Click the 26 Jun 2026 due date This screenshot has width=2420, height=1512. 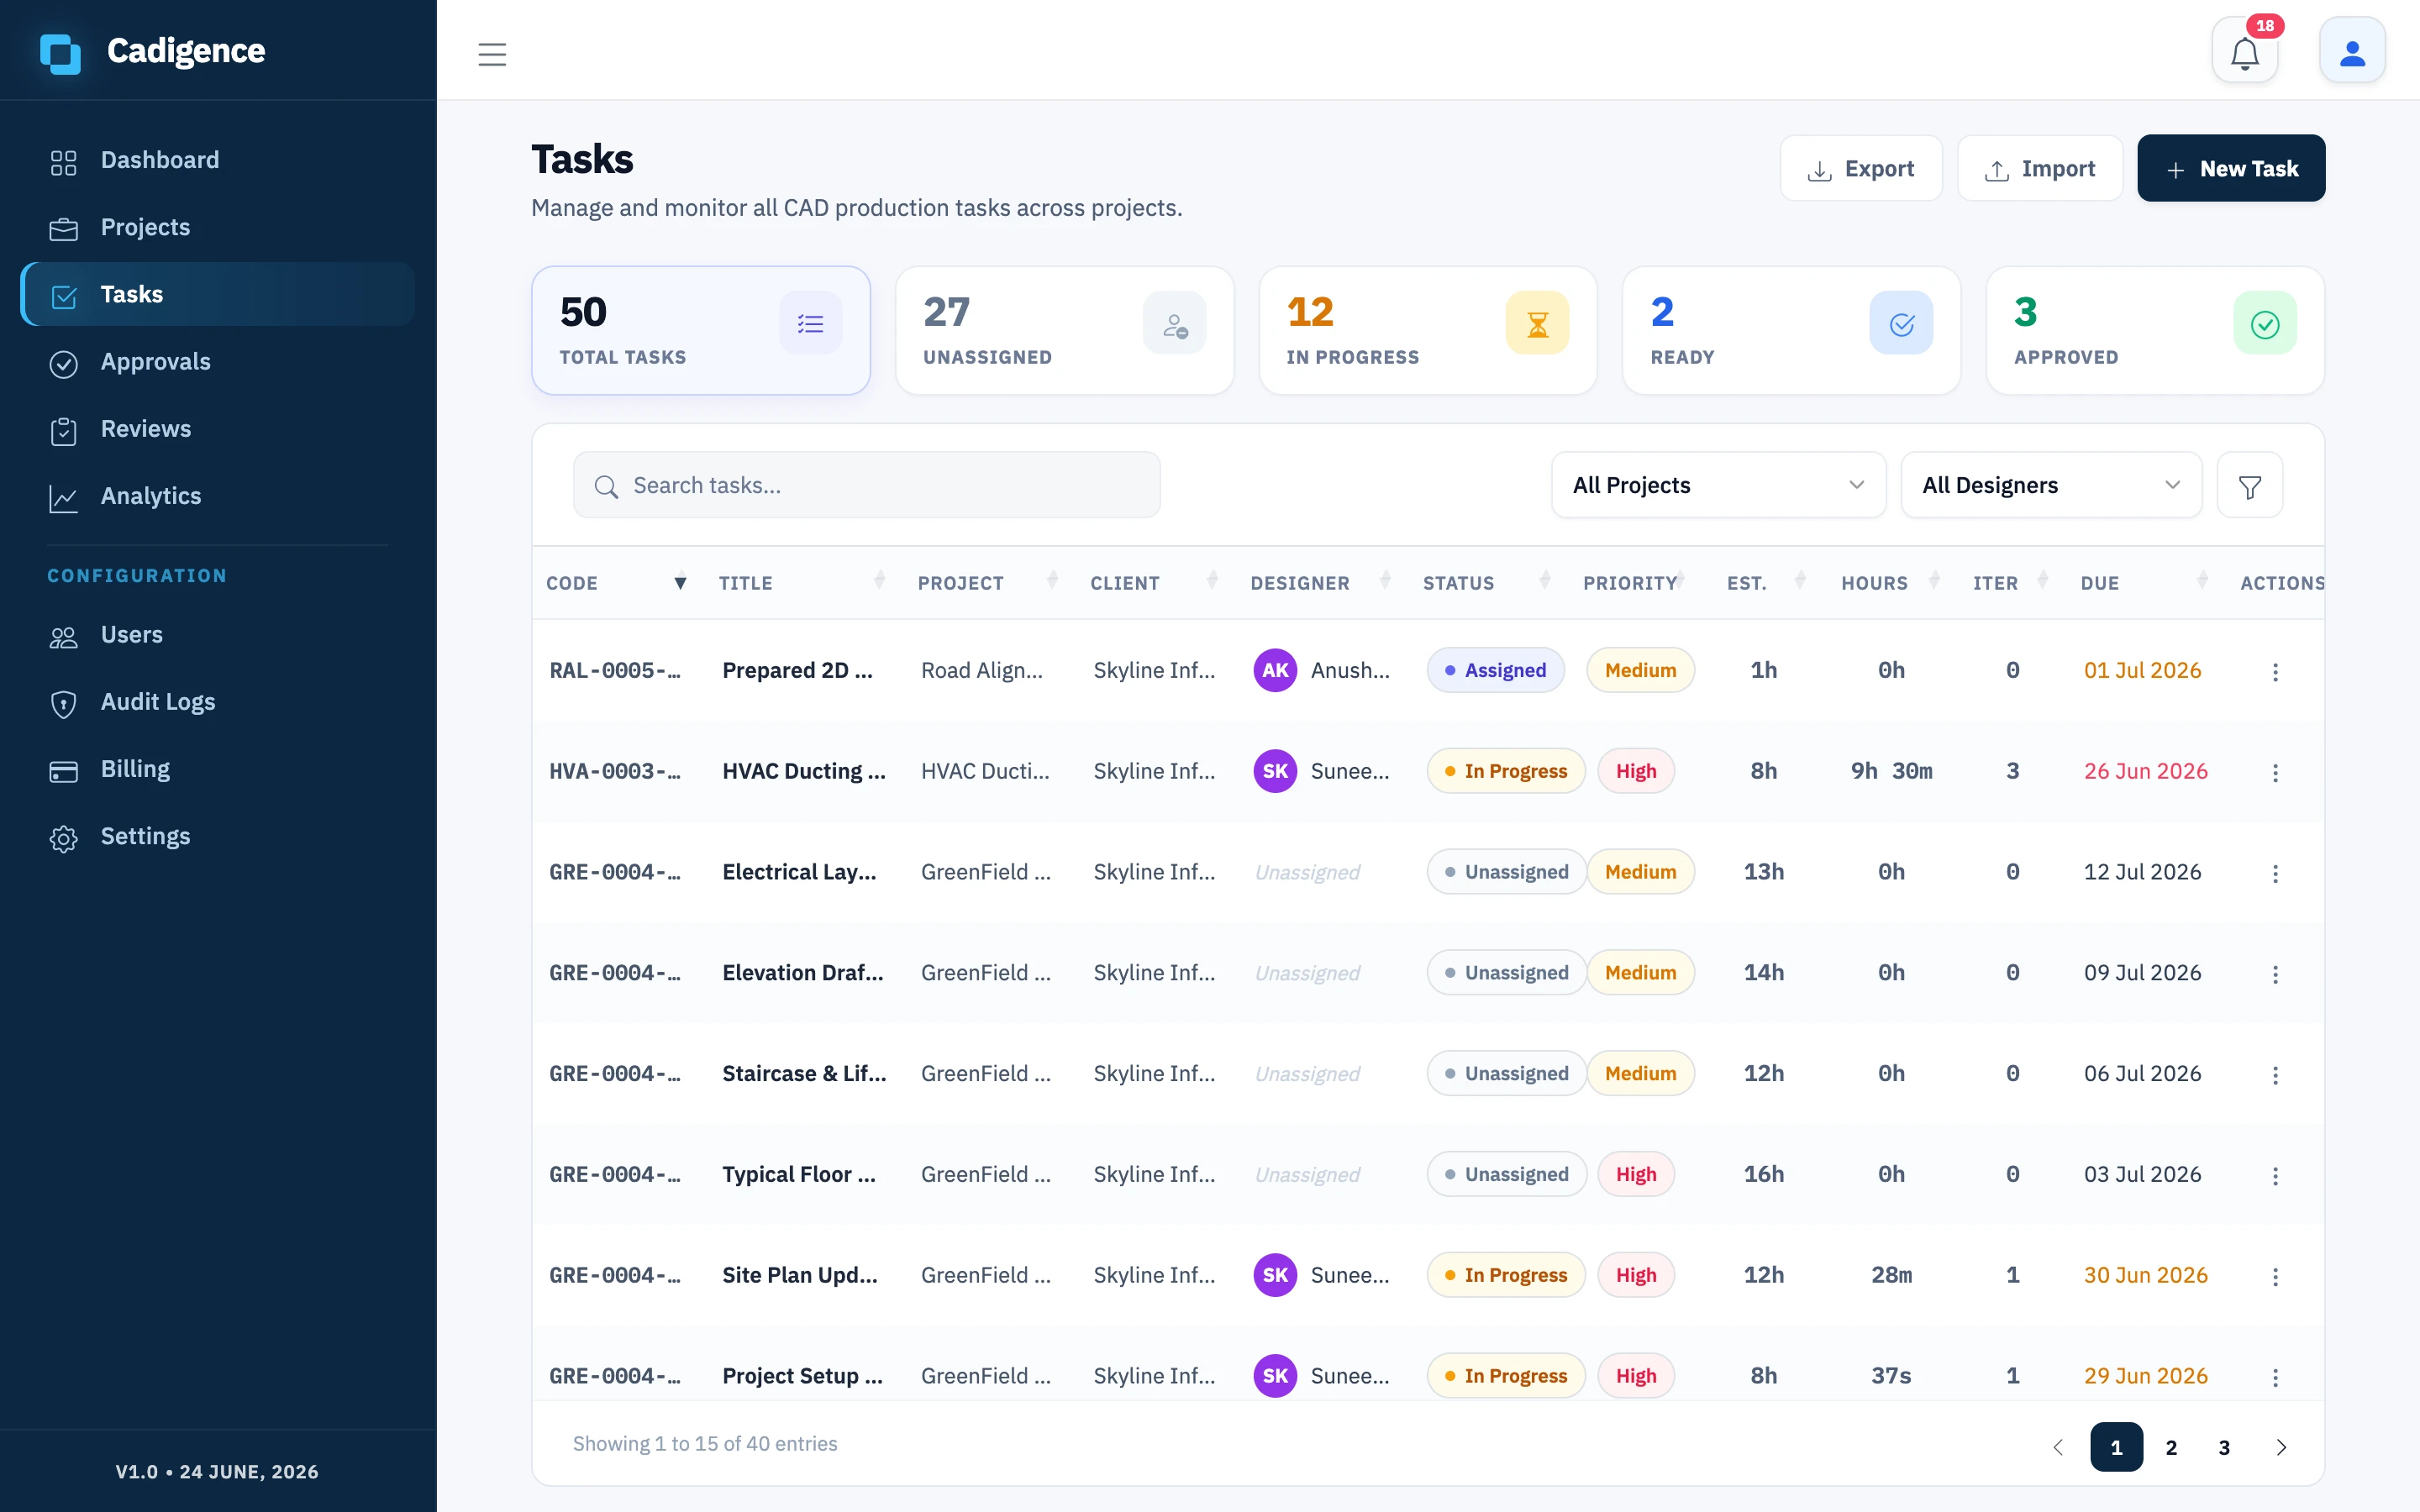point(2145,771)
